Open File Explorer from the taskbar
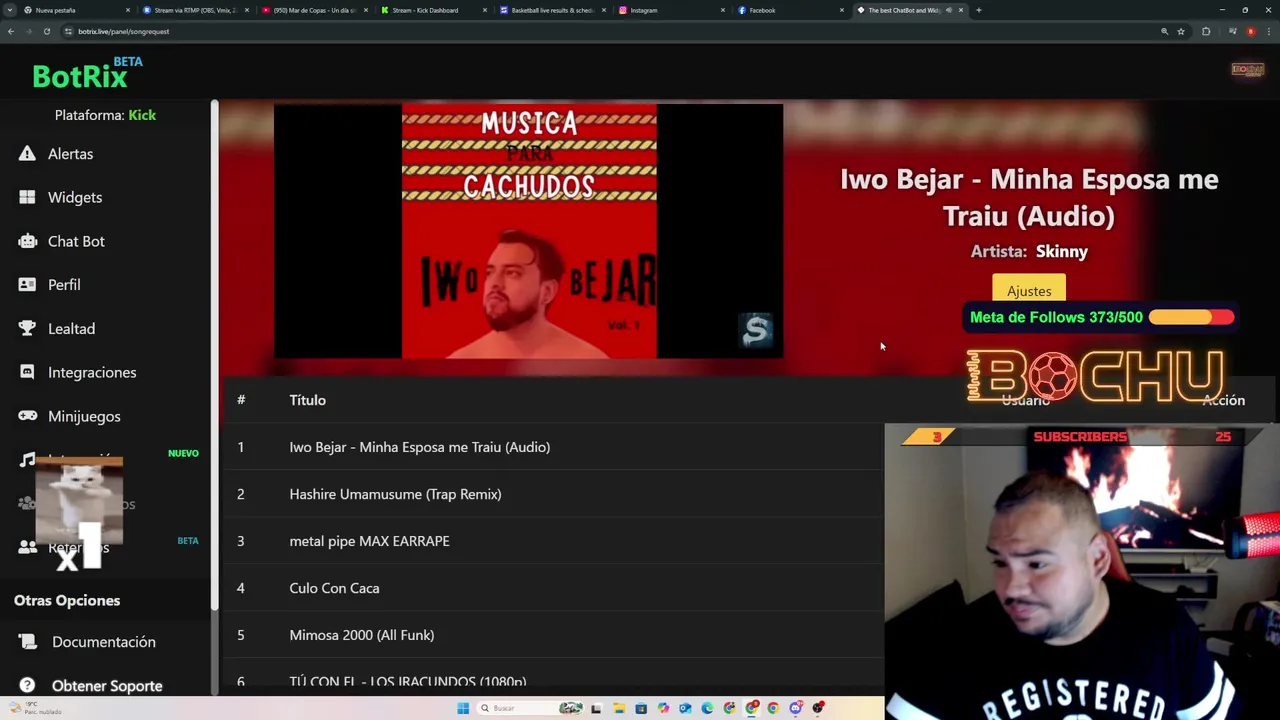 point(618,708)
